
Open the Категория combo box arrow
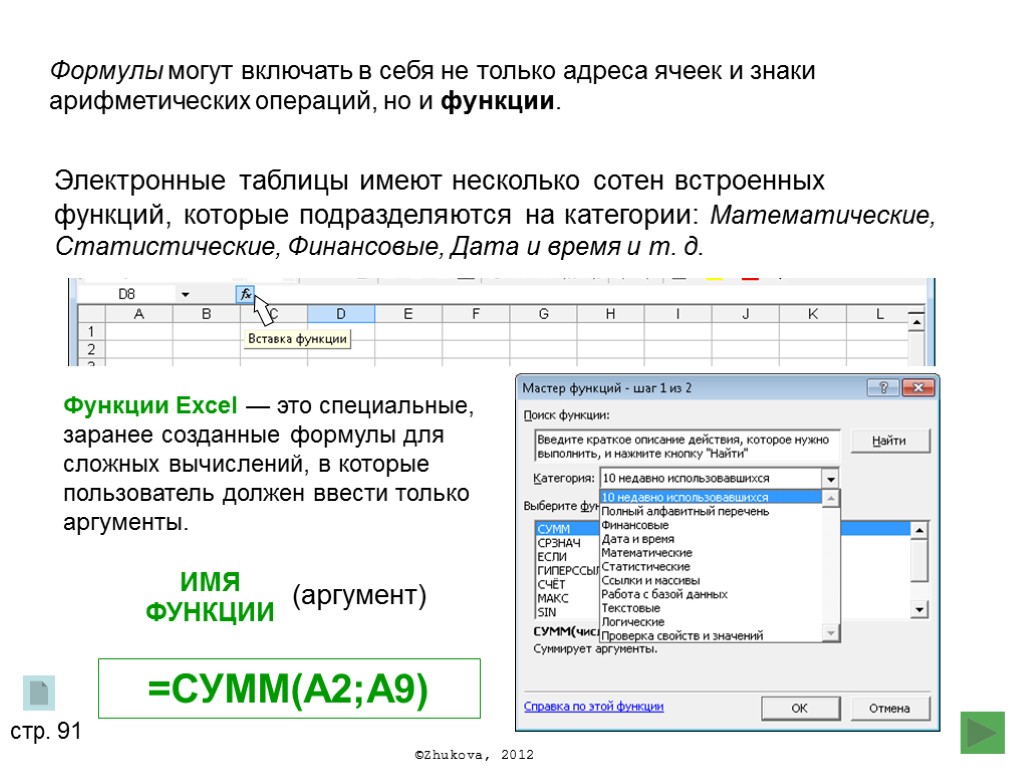pyautogui.click(x=830, y=479)
